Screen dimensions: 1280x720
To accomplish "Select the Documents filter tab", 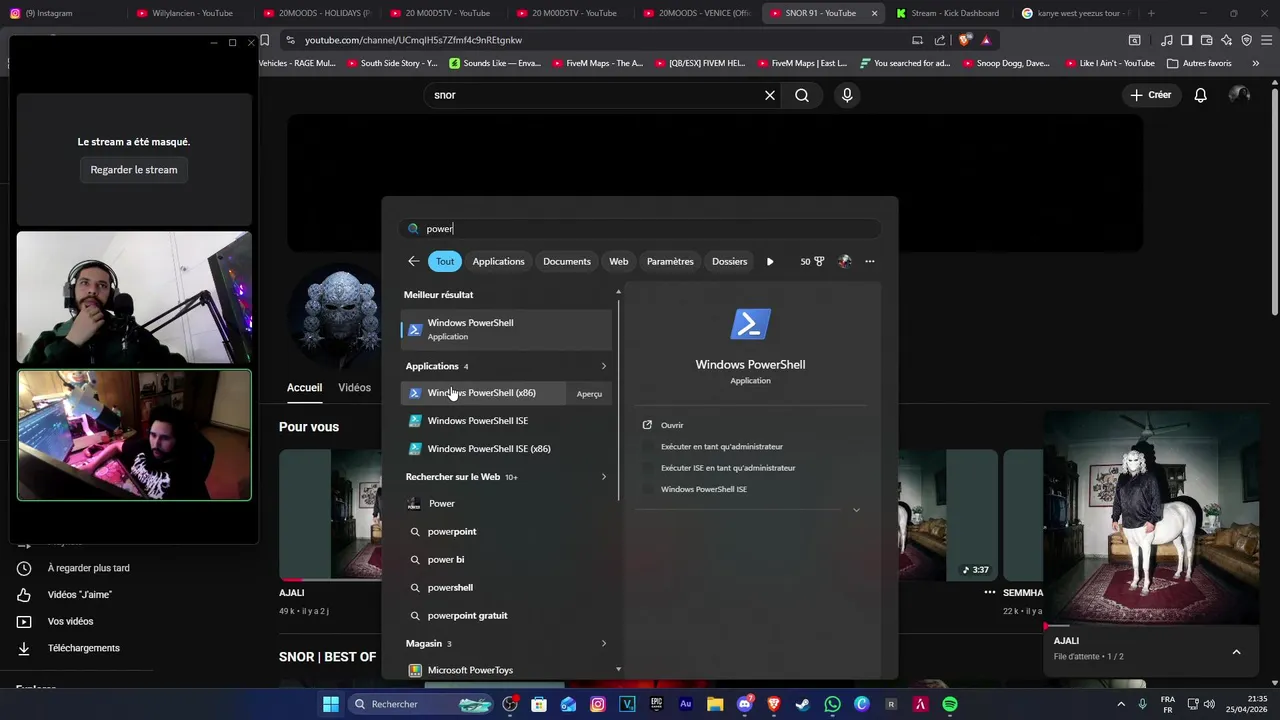I will 567,261.
